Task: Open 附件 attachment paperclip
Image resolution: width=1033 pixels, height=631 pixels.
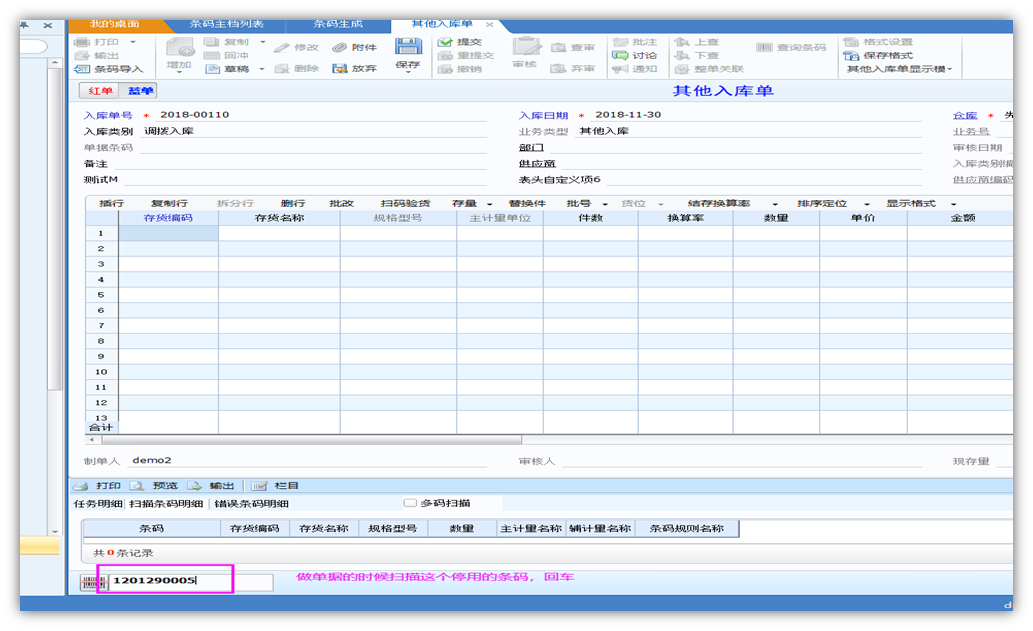Action: pyautogui.click(x=339, y=47)
